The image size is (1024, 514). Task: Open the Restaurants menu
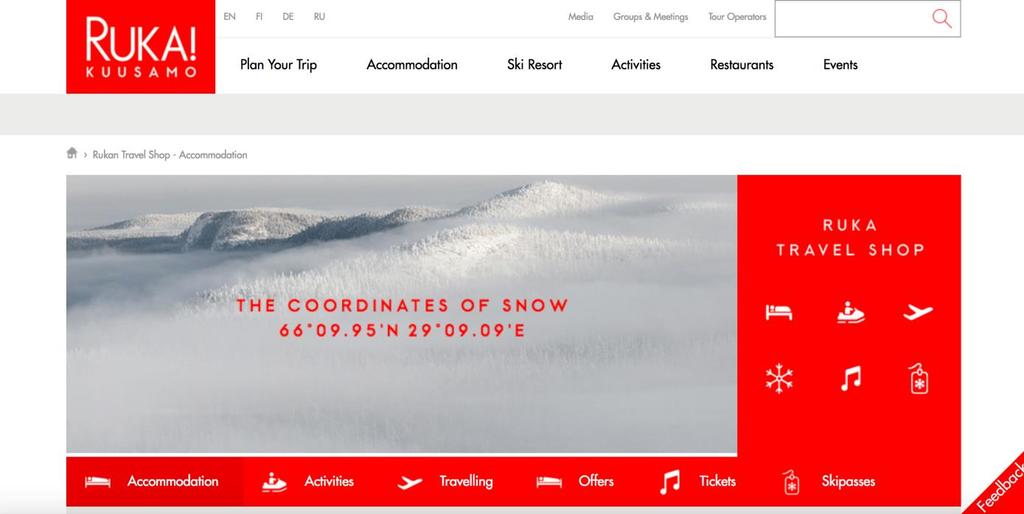741,65
